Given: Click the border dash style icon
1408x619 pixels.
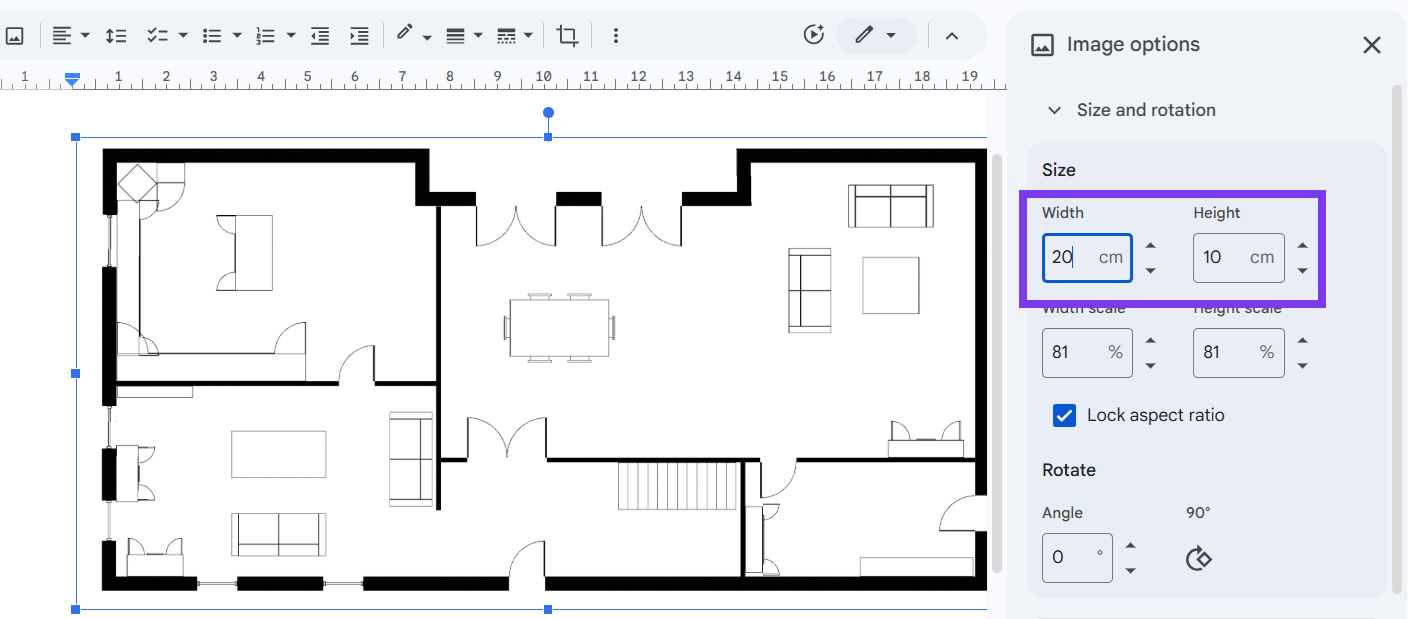Looking at the screenshot, I should tap(508, 35).
